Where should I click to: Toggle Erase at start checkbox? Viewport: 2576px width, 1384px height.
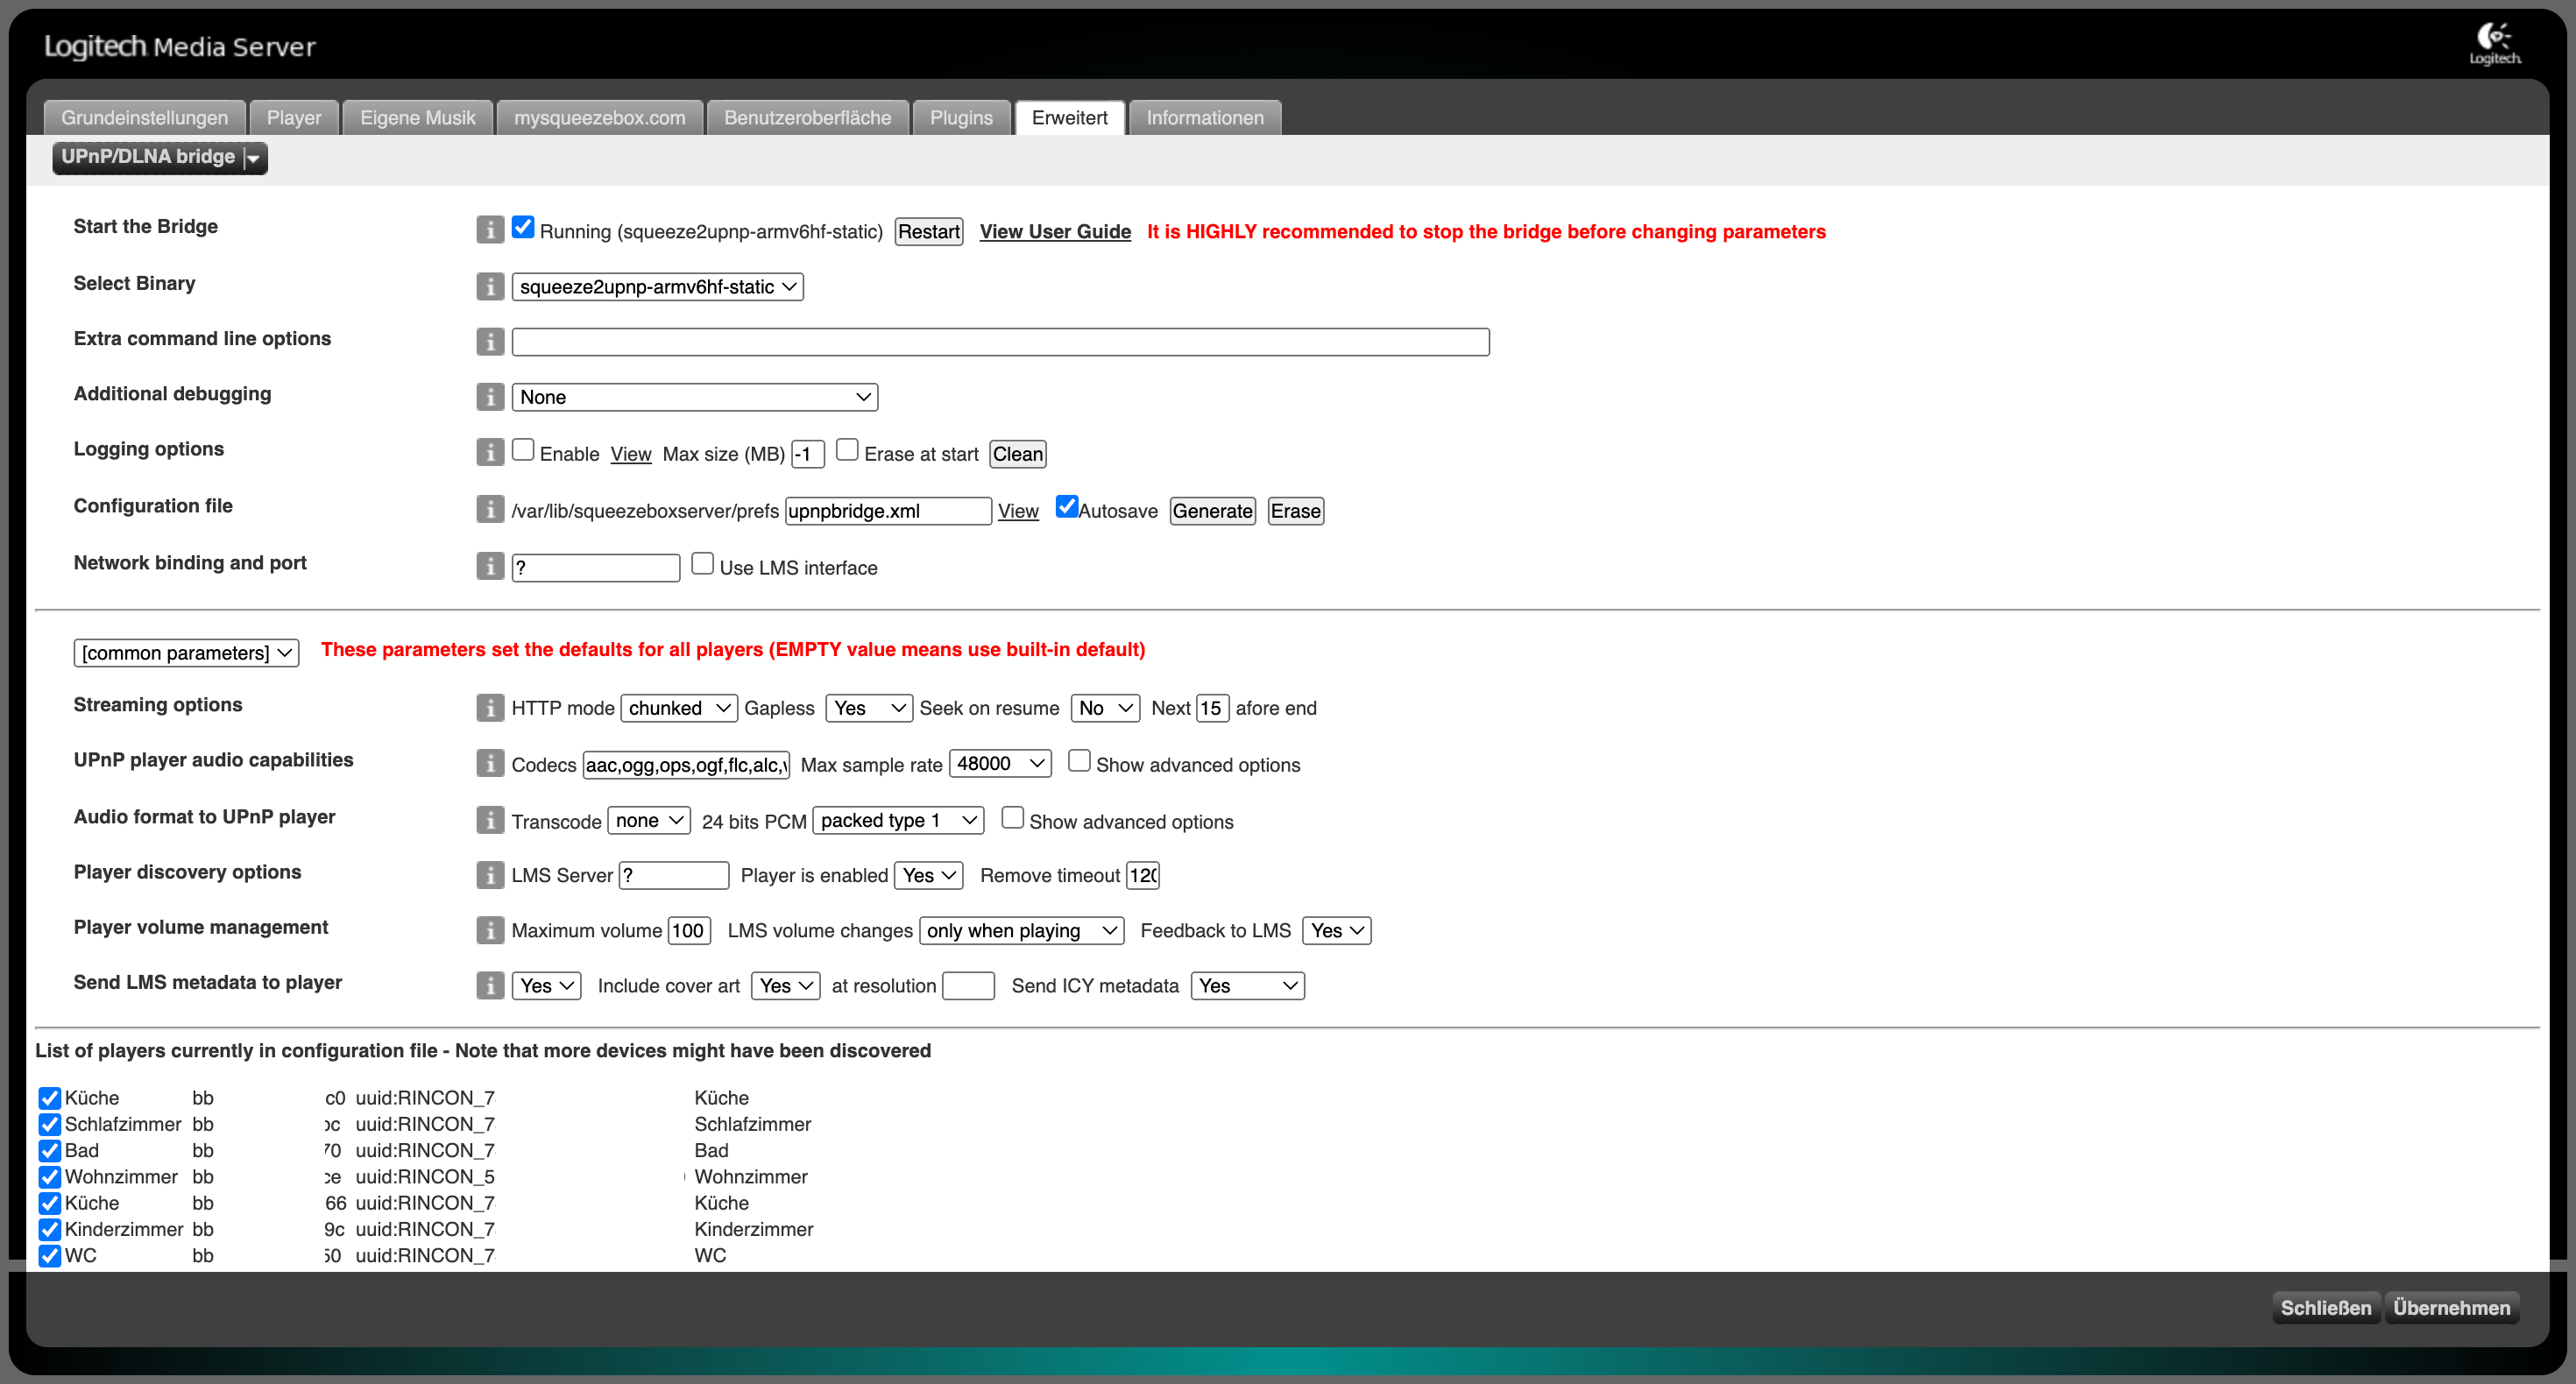point(847,450)
